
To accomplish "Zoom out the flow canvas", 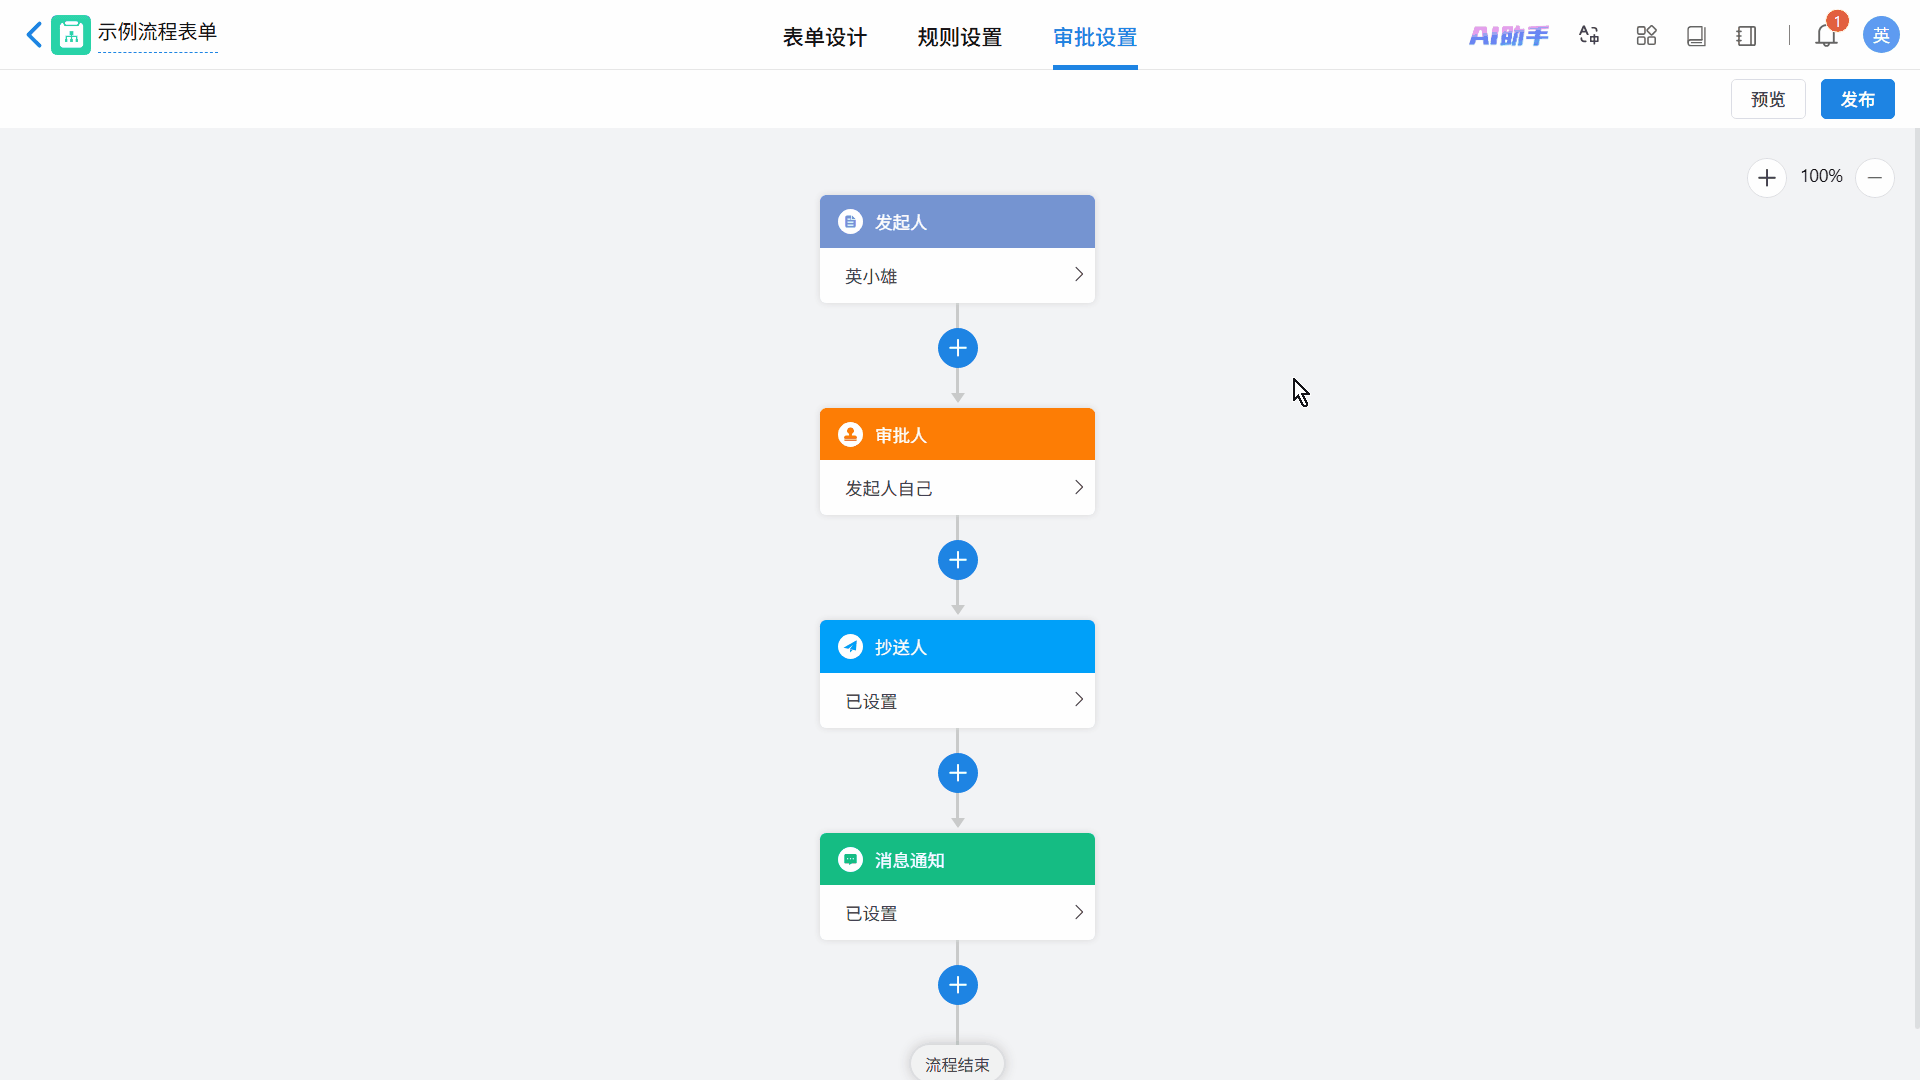I will tap(1874, 178).
